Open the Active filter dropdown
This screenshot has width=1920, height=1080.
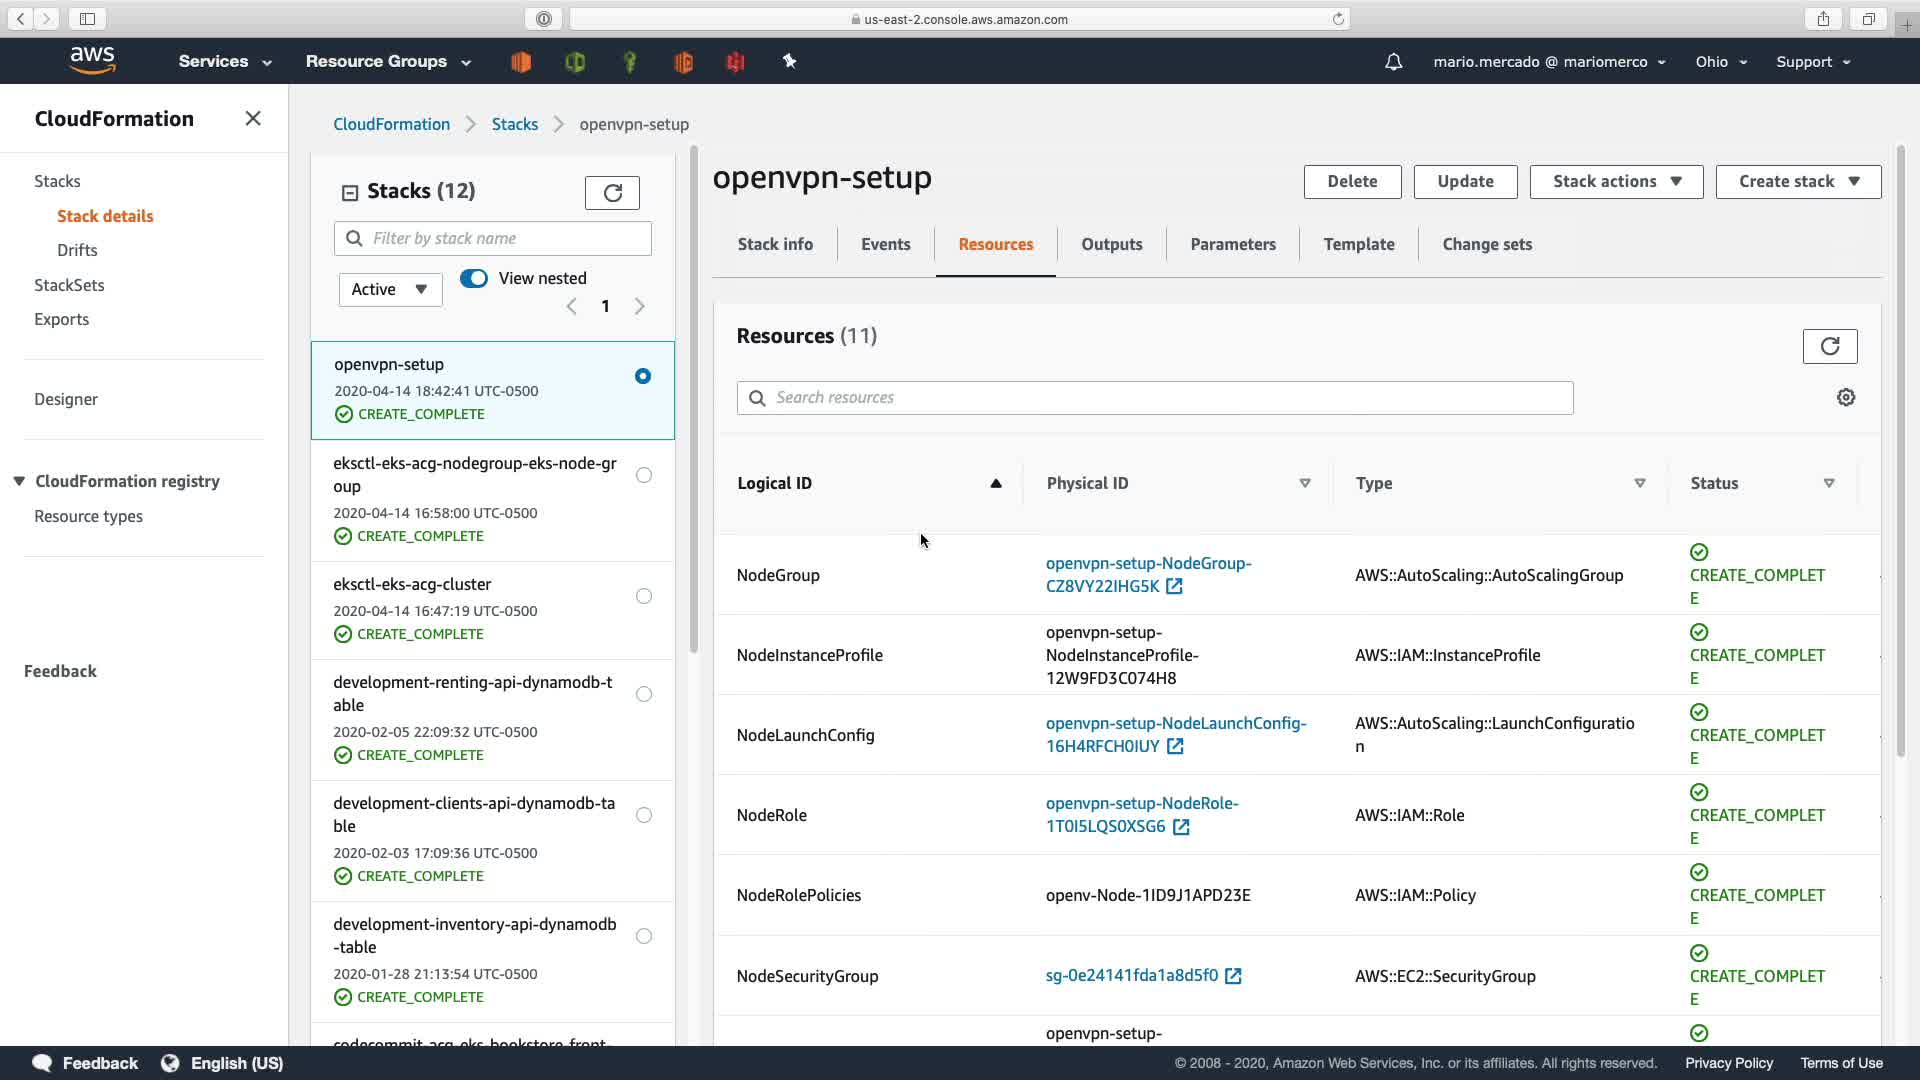point(390,289)
